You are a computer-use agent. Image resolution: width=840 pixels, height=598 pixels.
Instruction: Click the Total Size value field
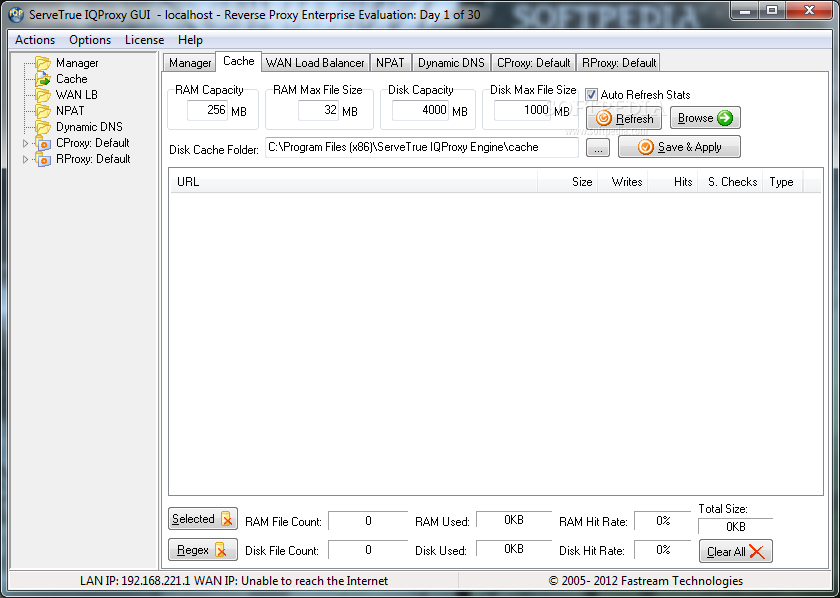[736, 527]
